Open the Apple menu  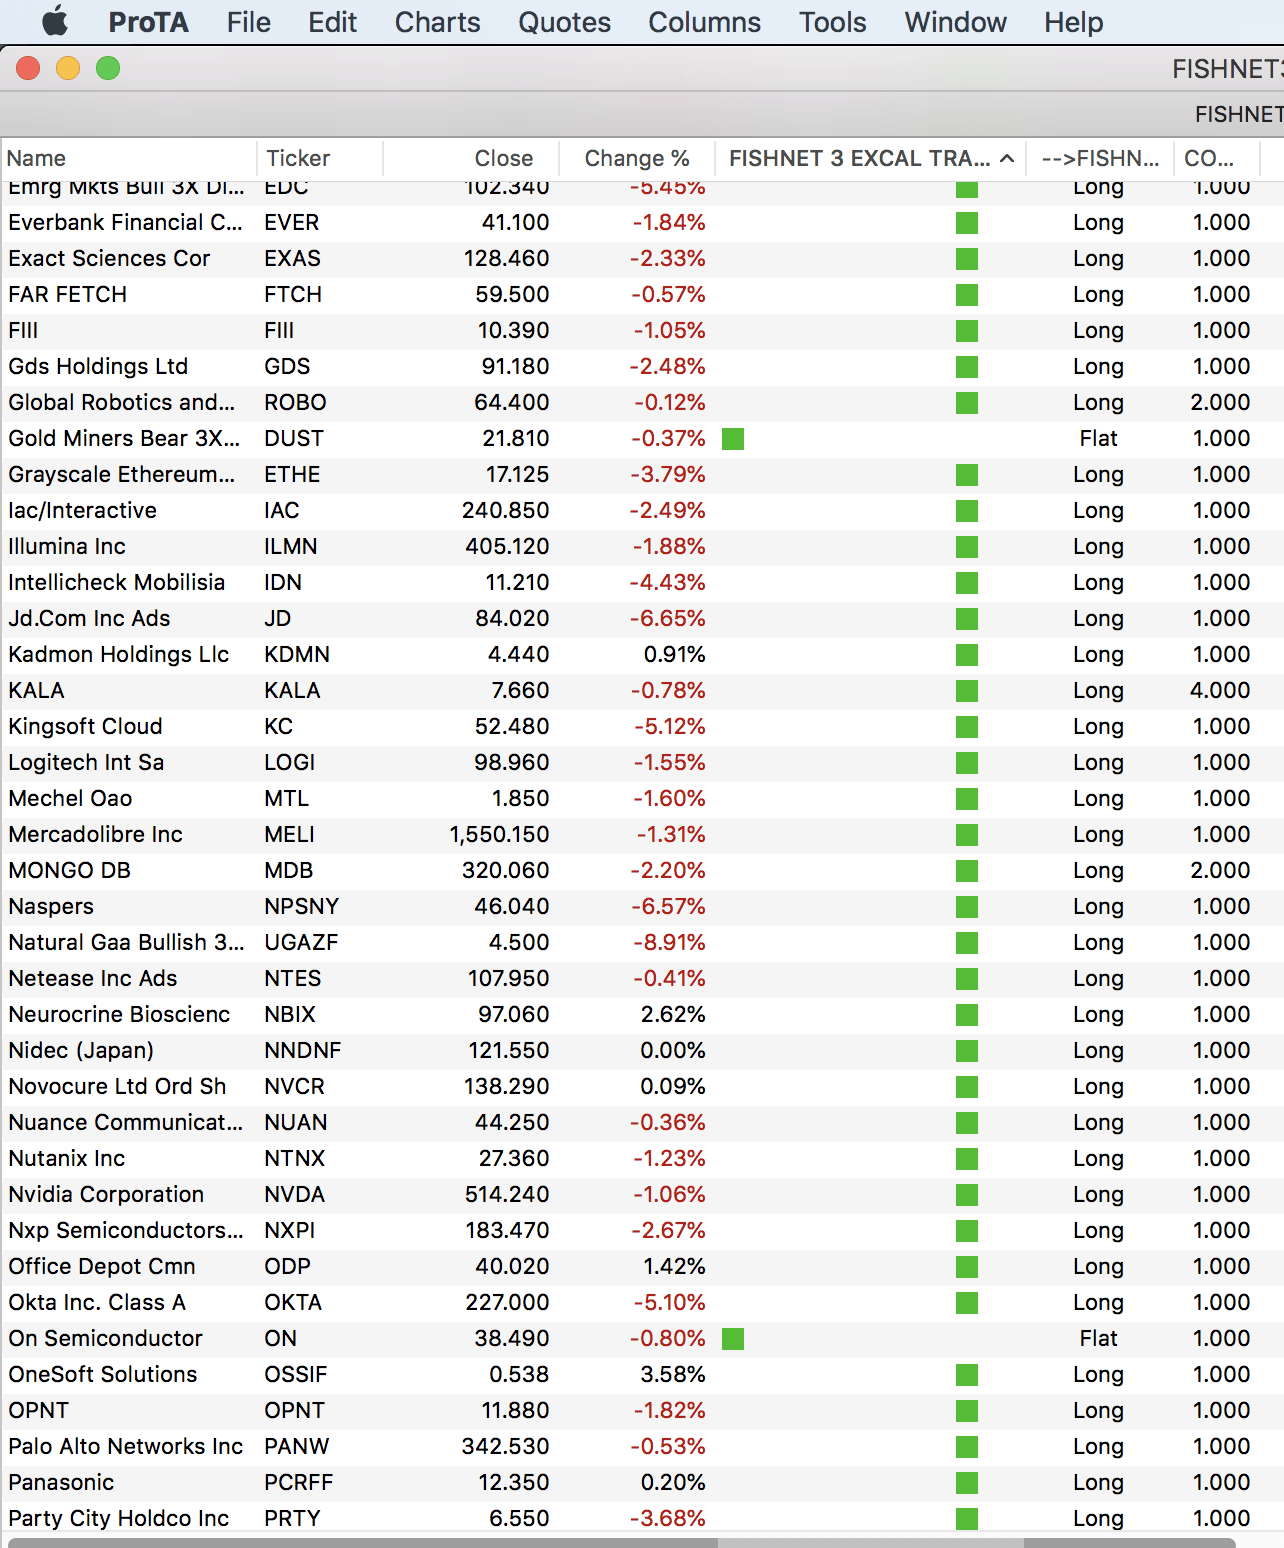pos(55,21)
